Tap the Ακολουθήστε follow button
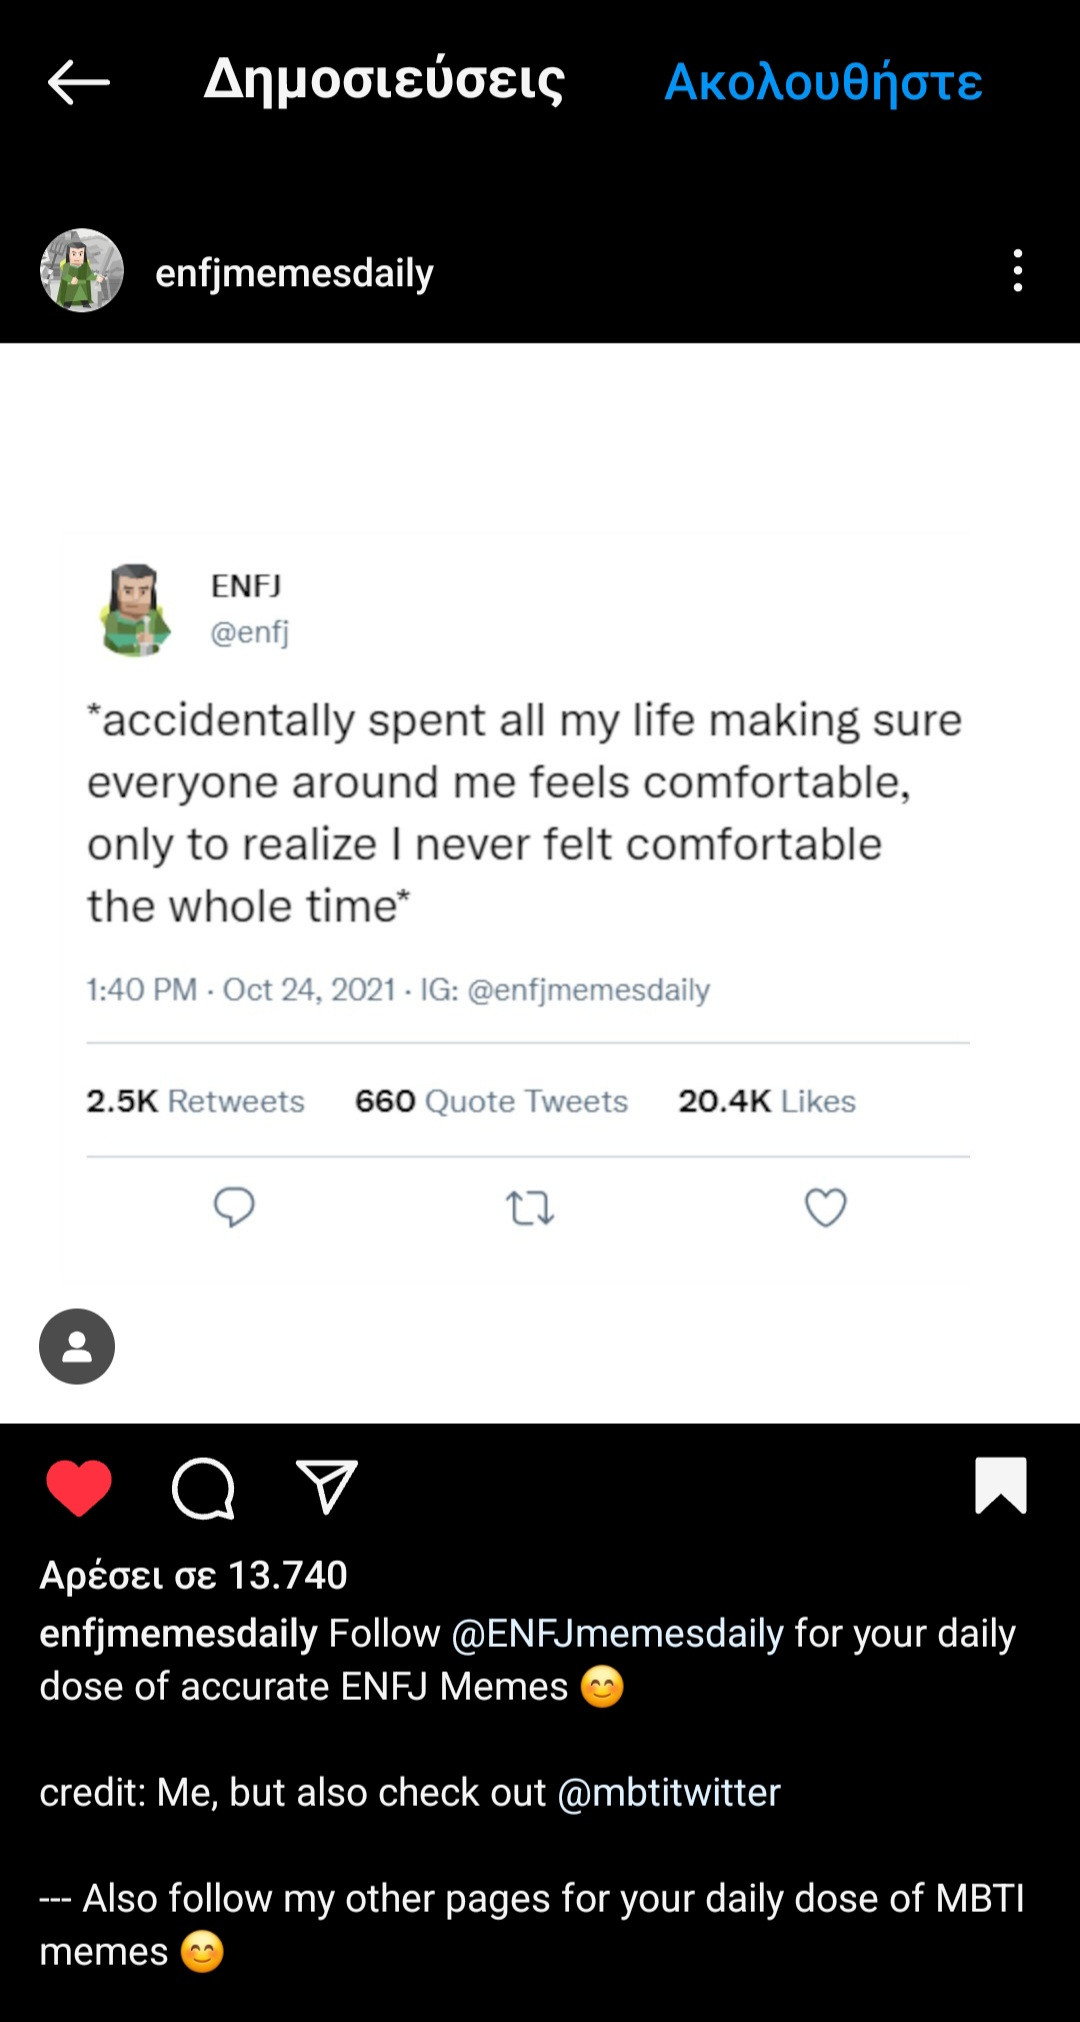The image size is (1080, 2022). click(823, 82)
